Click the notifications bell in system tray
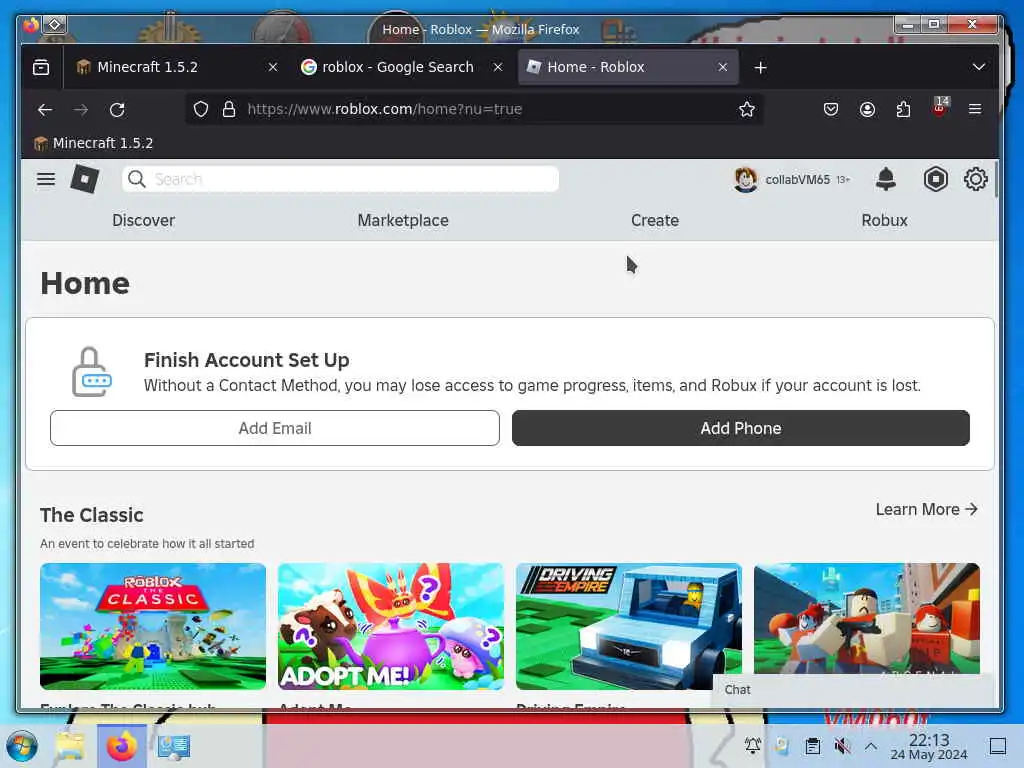 (x=752, y=746)
